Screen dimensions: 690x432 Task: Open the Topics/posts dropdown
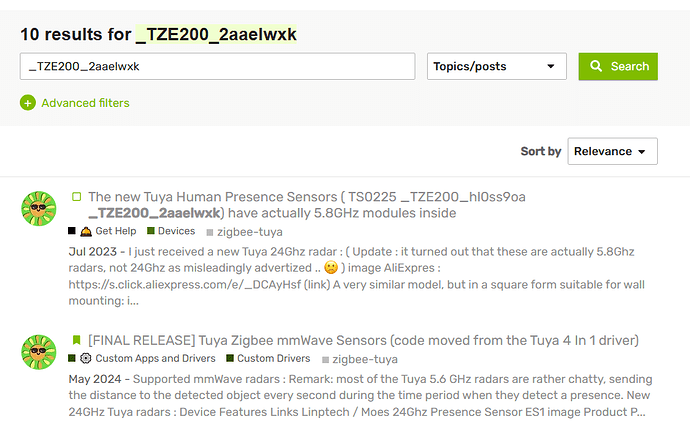pos(494,67)
